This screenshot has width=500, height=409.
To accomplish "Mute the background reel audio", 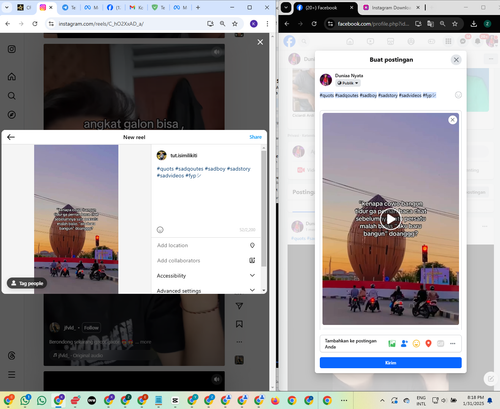I will (217, 52).
